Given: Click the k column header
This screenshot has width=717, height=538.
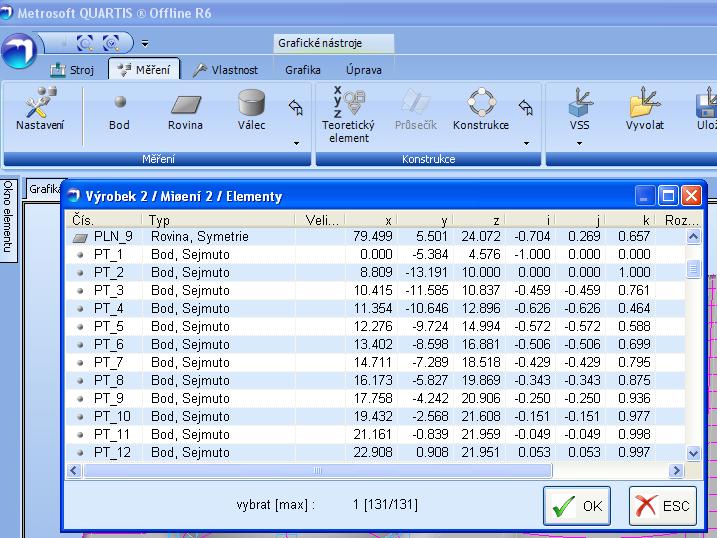Looking at the screenshot, I should click(631, 220).
